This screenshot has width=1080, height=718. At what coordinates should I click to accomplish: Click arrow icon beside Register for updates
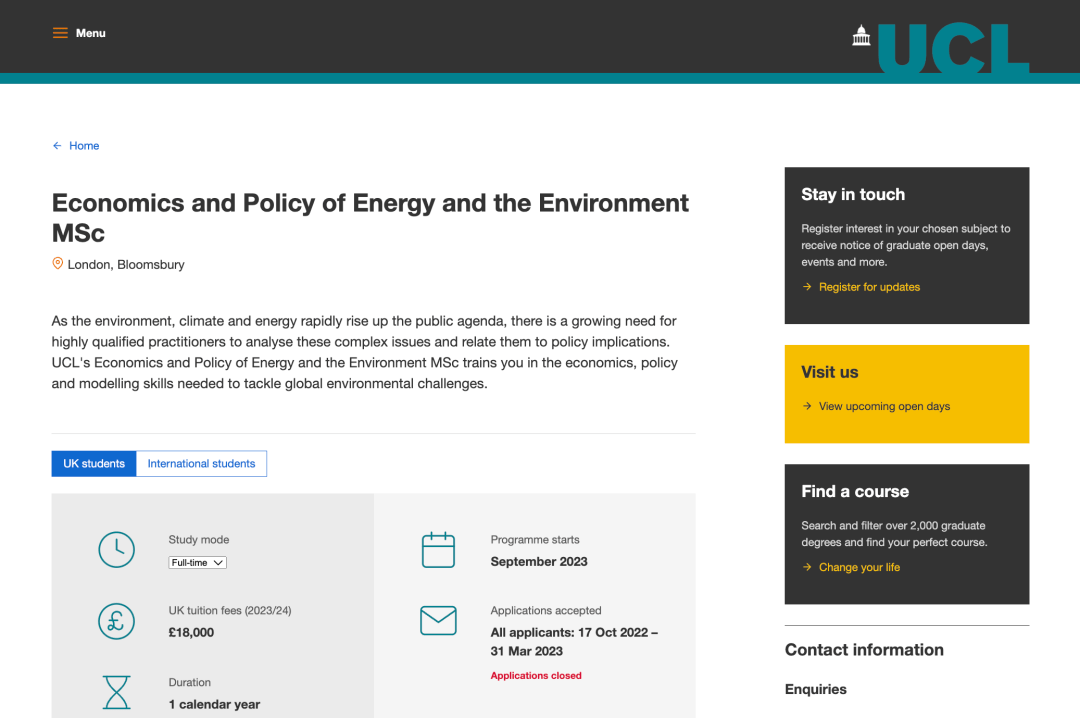[x=807, y=287]
